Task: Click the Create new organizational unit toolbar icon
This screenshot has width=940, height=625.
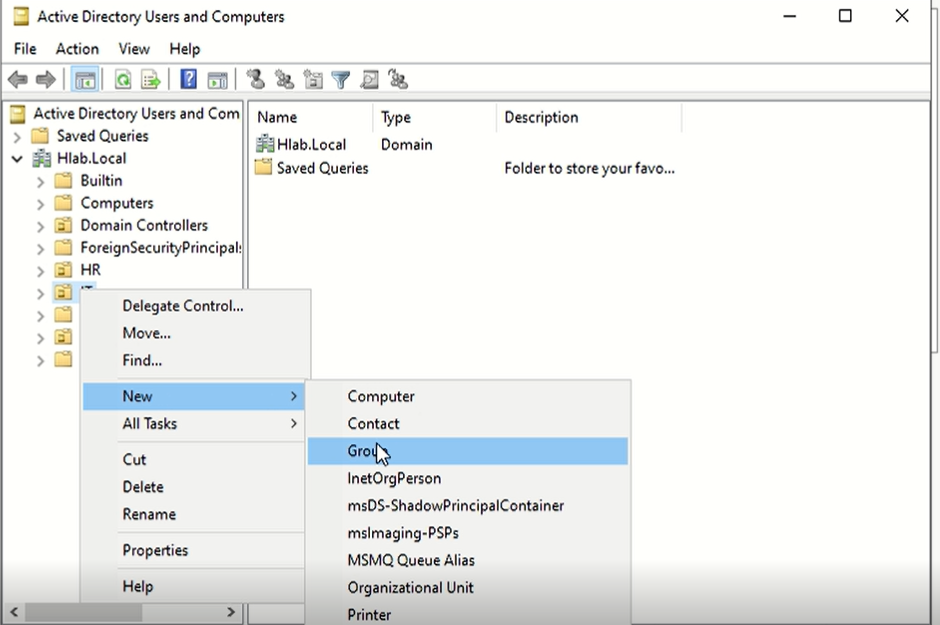Action: click(313, 79)
